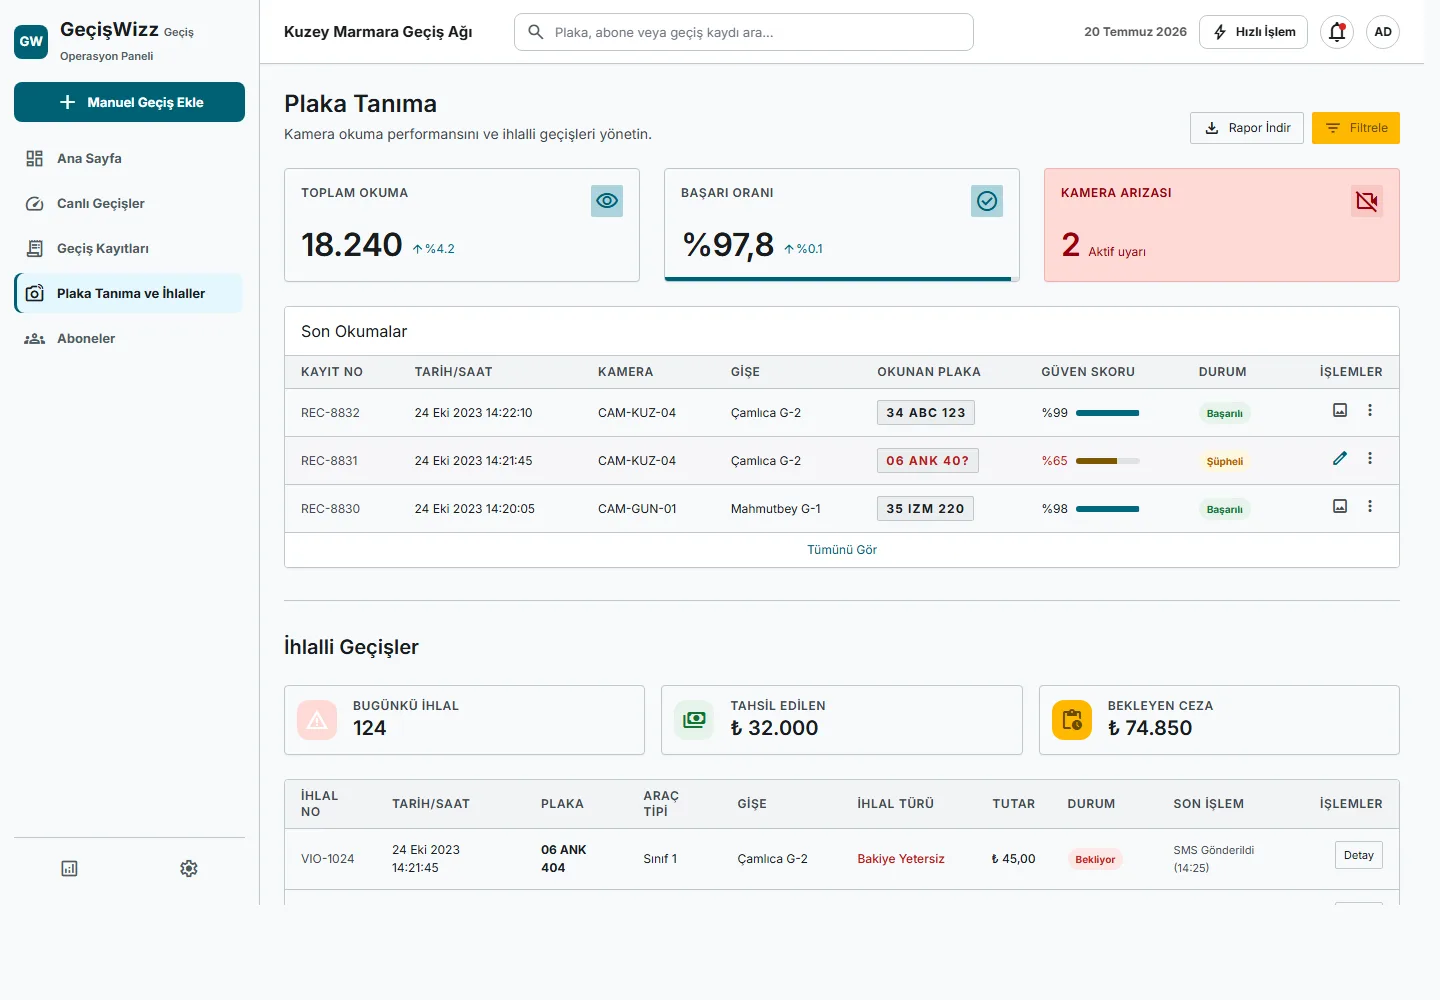
Task: Open the reports icon in sidebar footer
Action: 69,868
